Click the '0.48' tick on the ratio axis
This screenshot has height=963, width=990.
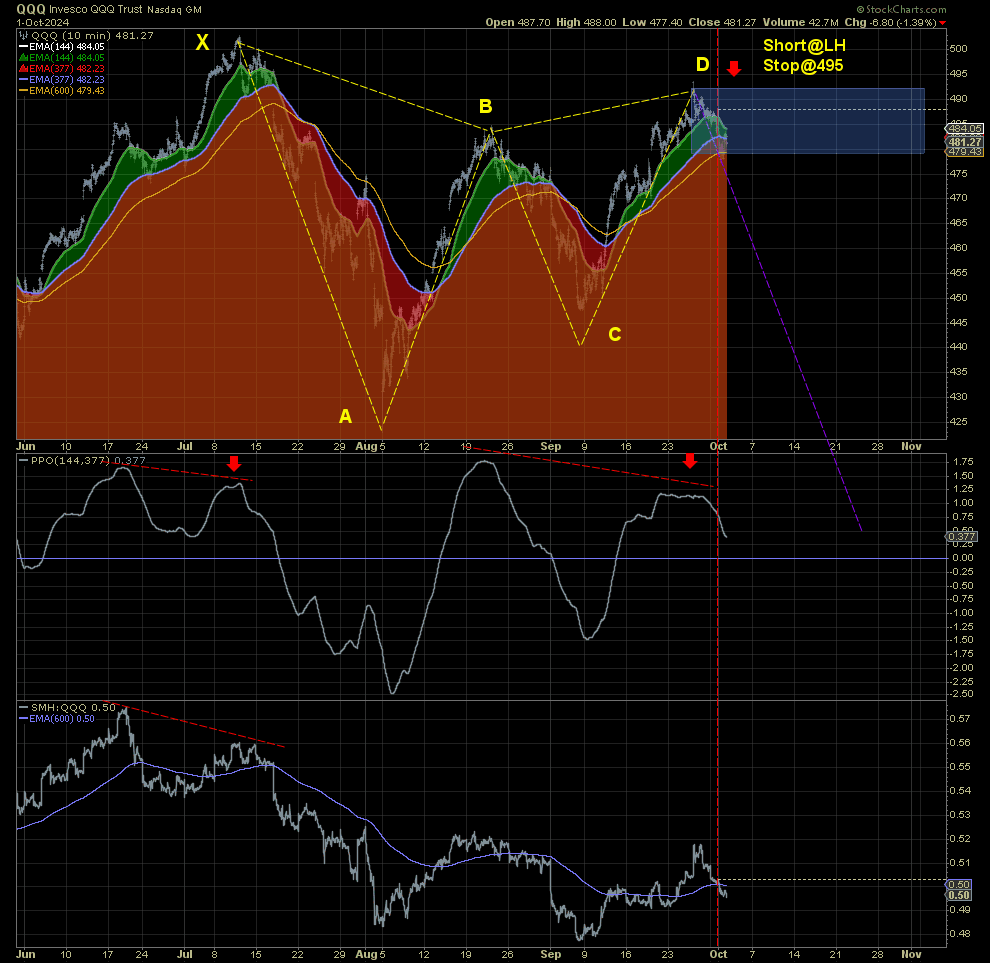(x=960, y=934)
